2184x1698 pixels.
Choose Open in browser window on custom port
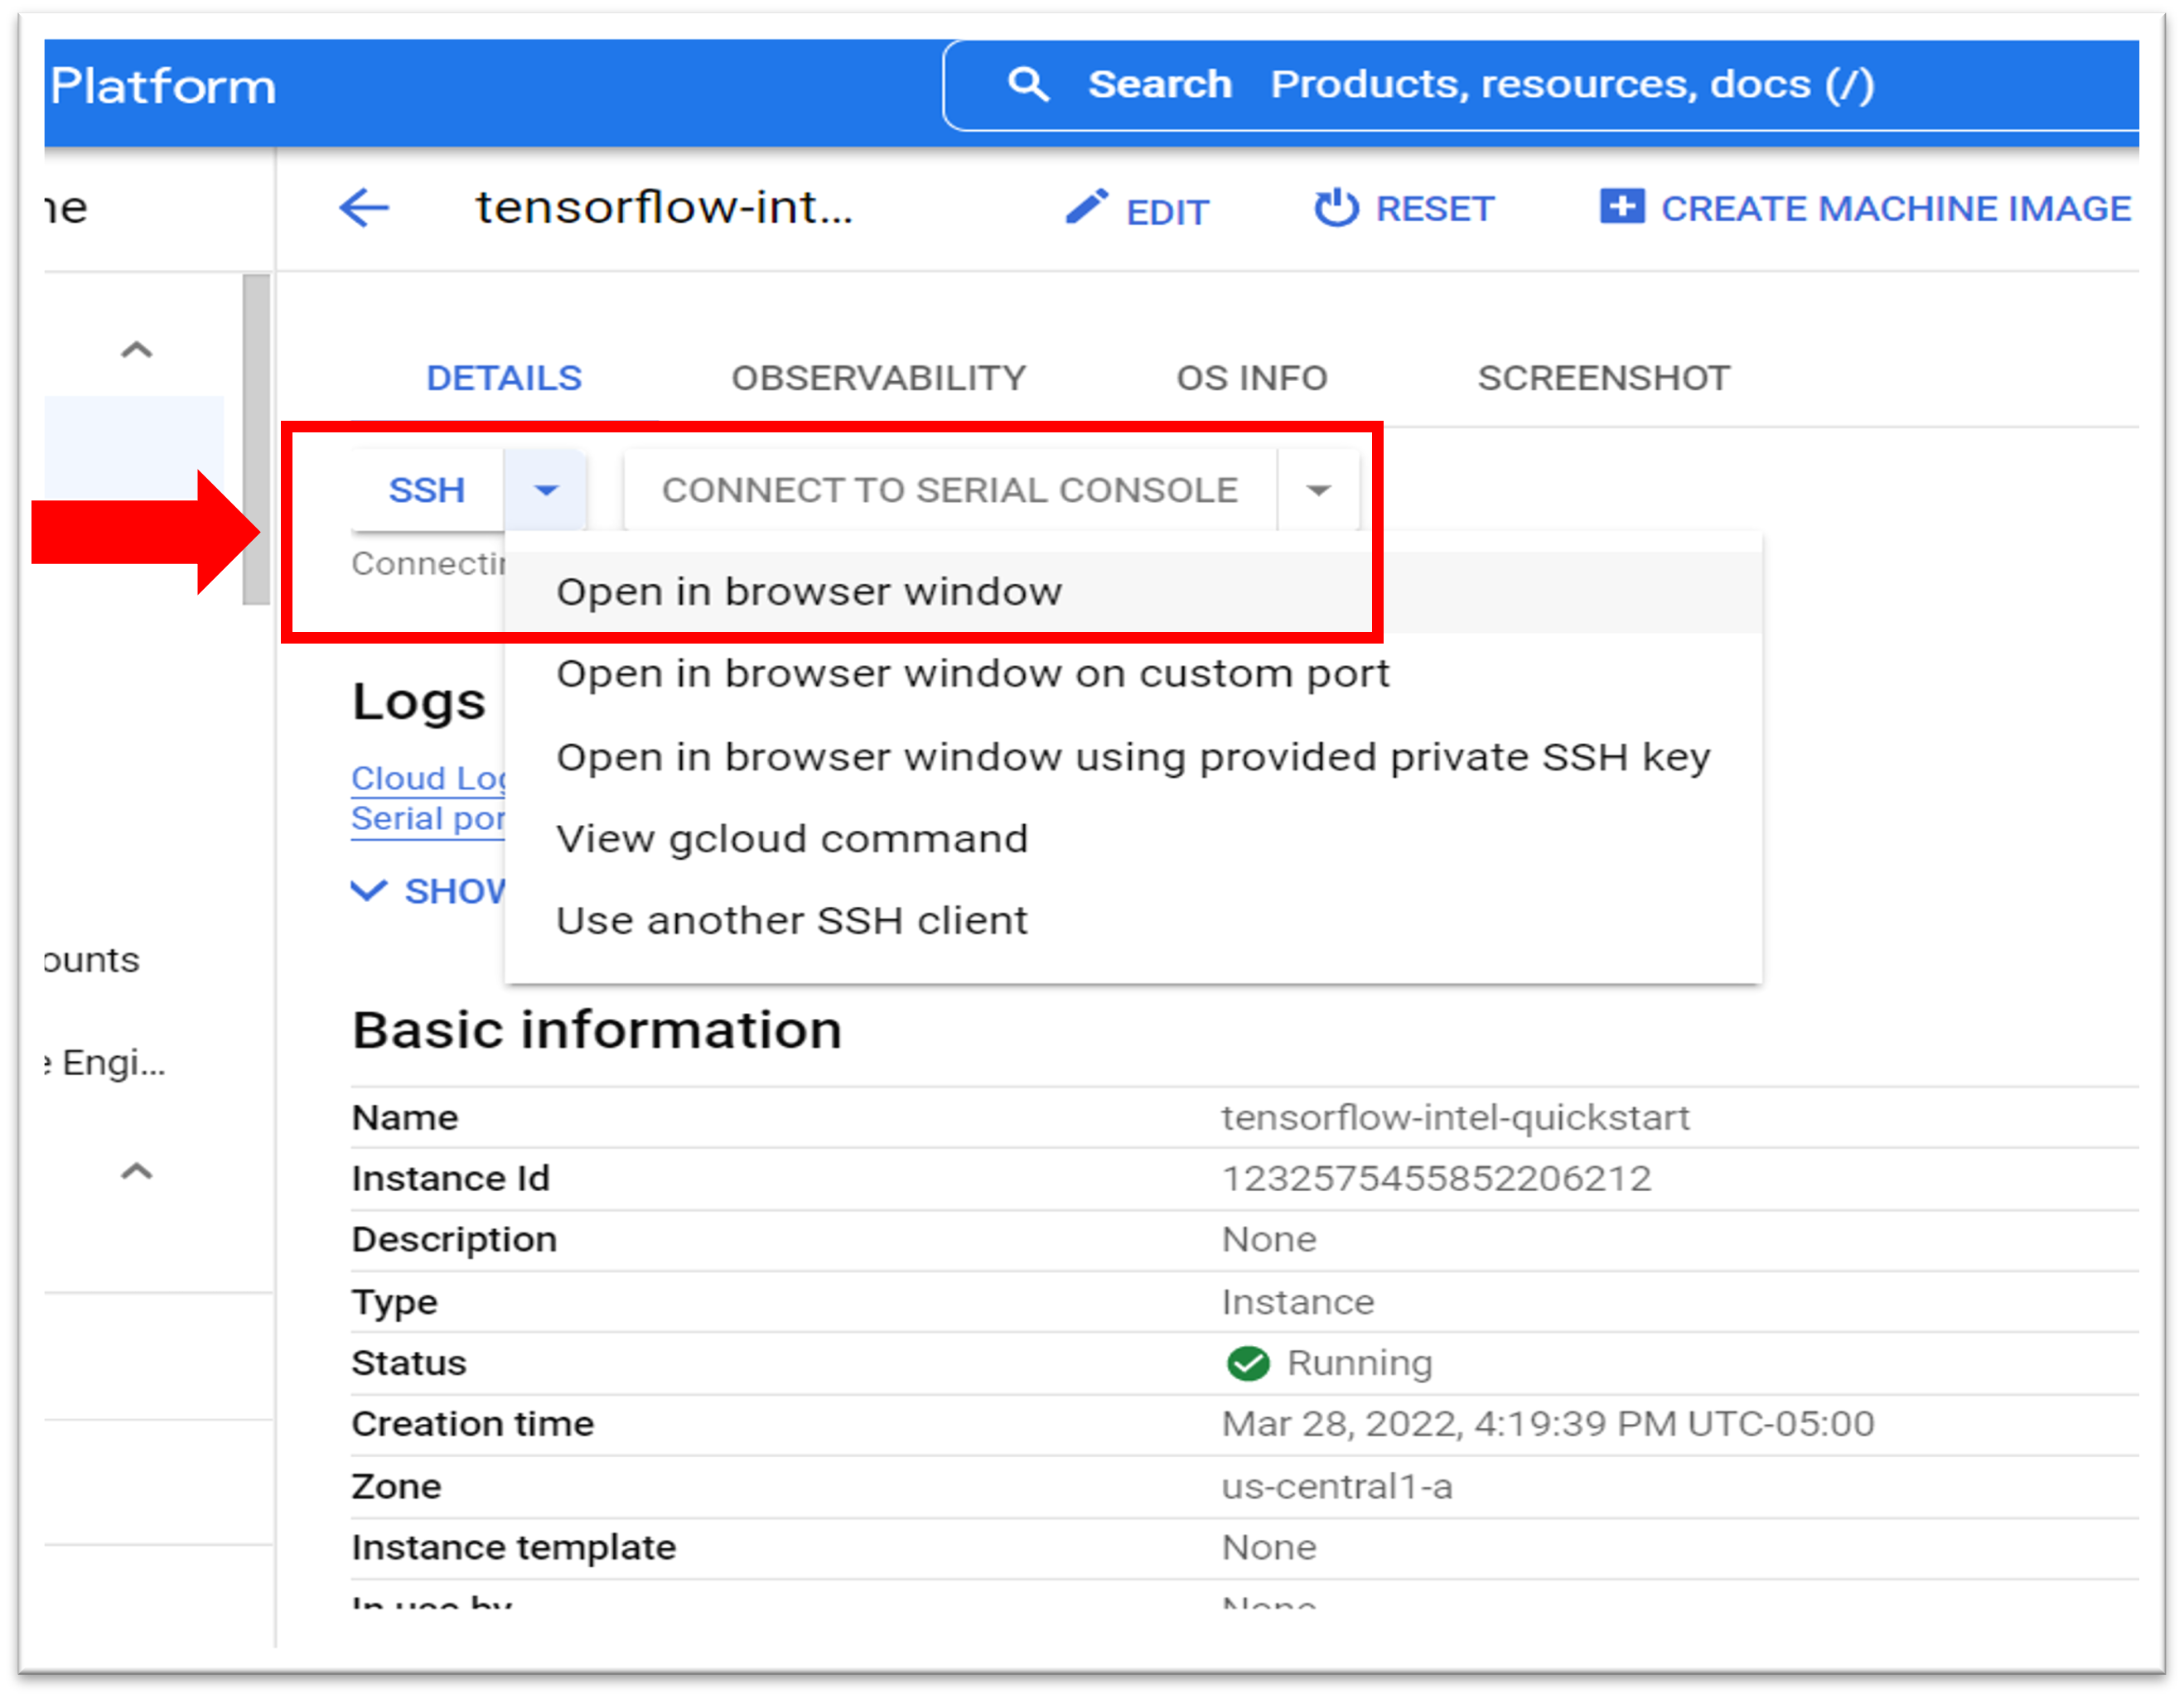point(972,674)
